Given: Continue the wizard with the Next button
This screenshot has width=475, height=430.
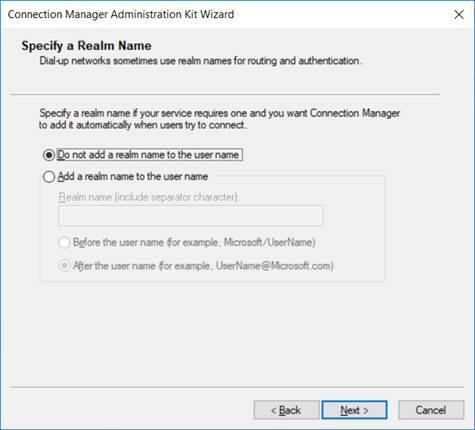Looking at the screenshot, I should coord(354,410).
